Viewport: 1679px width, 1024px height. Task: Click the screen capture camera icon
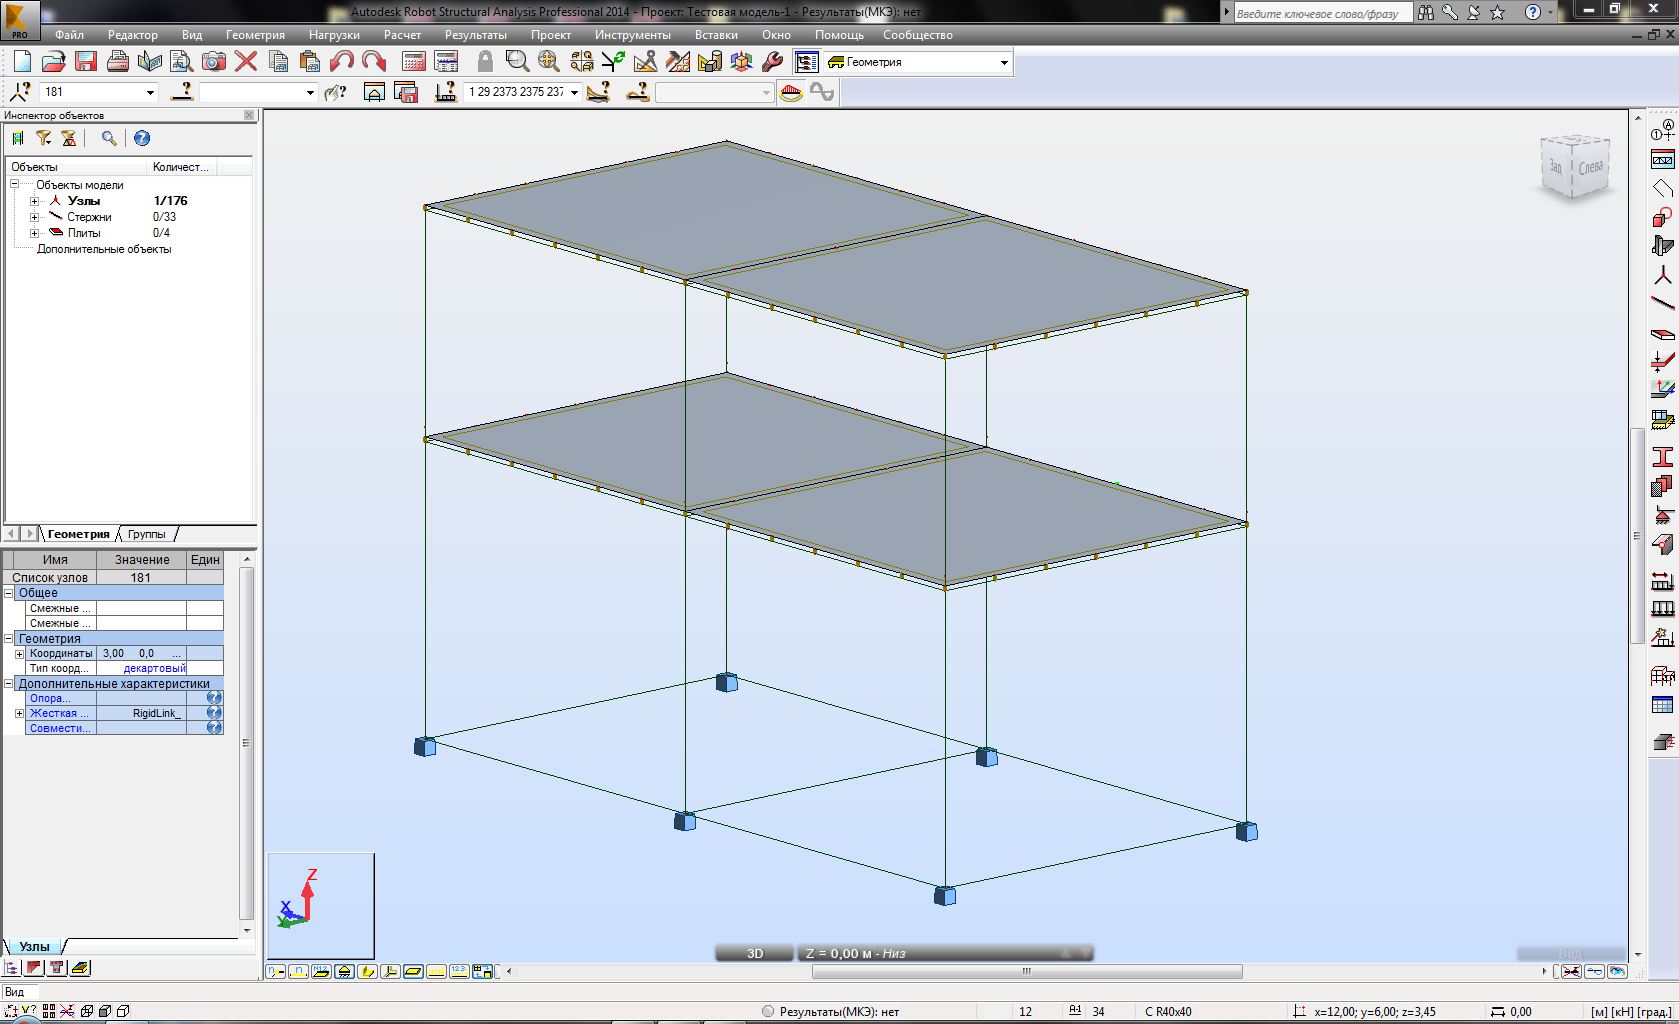coord(214,62)
